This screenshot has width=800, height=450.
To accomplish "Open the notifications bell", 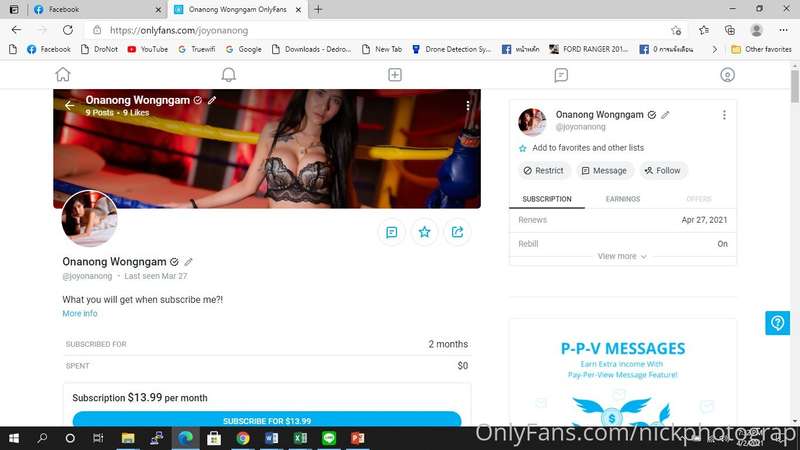I will (229, 75).
